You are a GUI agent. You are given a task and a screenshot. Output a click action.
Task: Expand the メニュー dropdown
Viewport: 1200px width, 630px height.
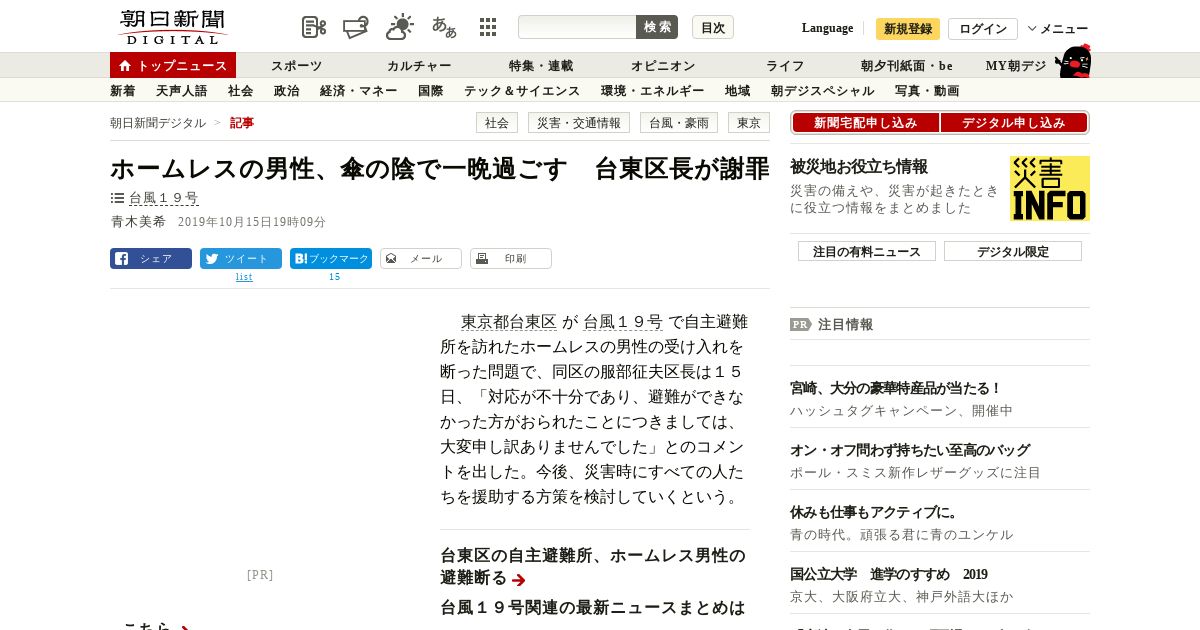click(x=1058, y=29)
